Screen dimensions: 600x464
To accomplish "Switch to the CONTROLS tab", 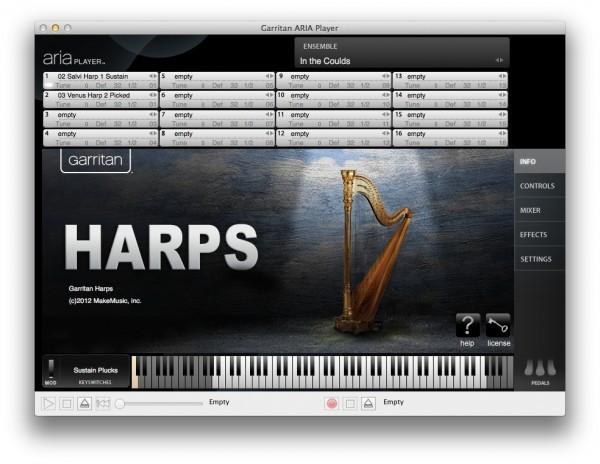I will [x=540, y=186].
